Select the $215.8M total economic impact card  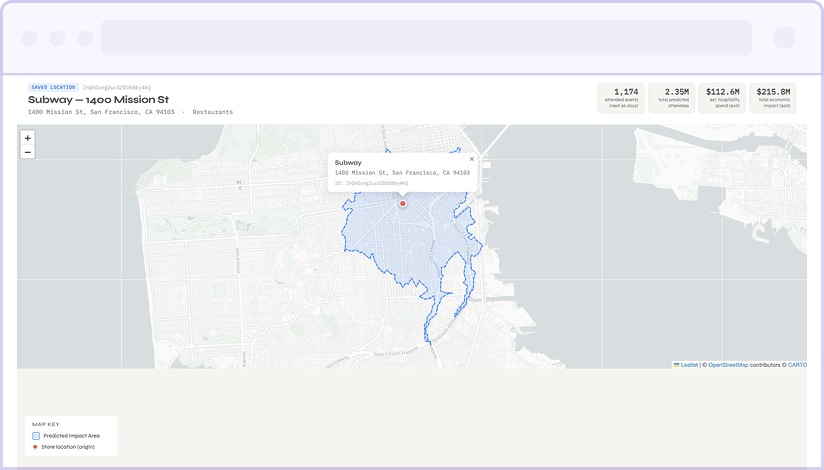[x=772, y=98]
